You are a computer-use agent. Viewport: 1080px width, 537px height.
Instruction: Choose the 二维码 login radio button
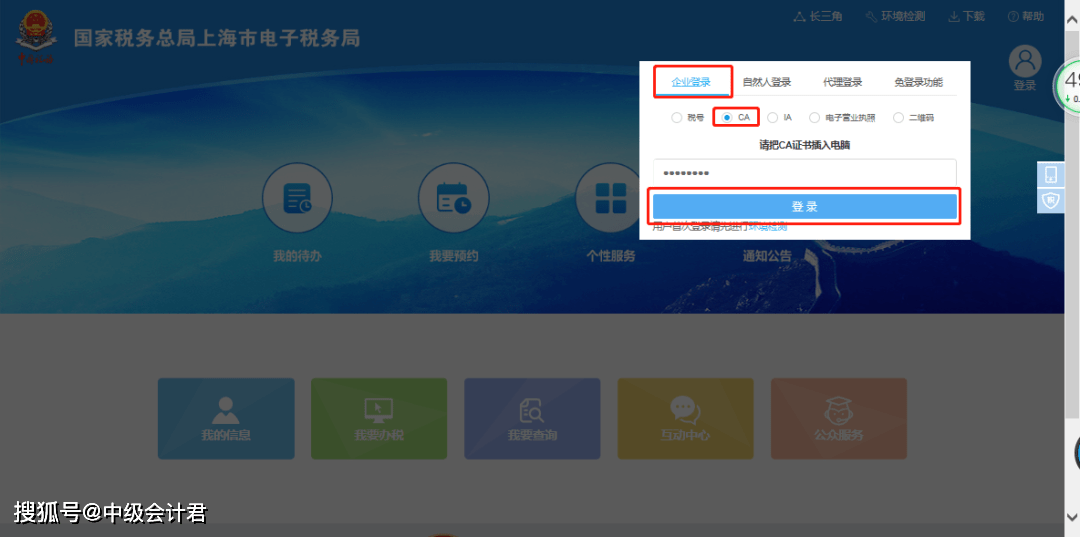coord(898,118)
